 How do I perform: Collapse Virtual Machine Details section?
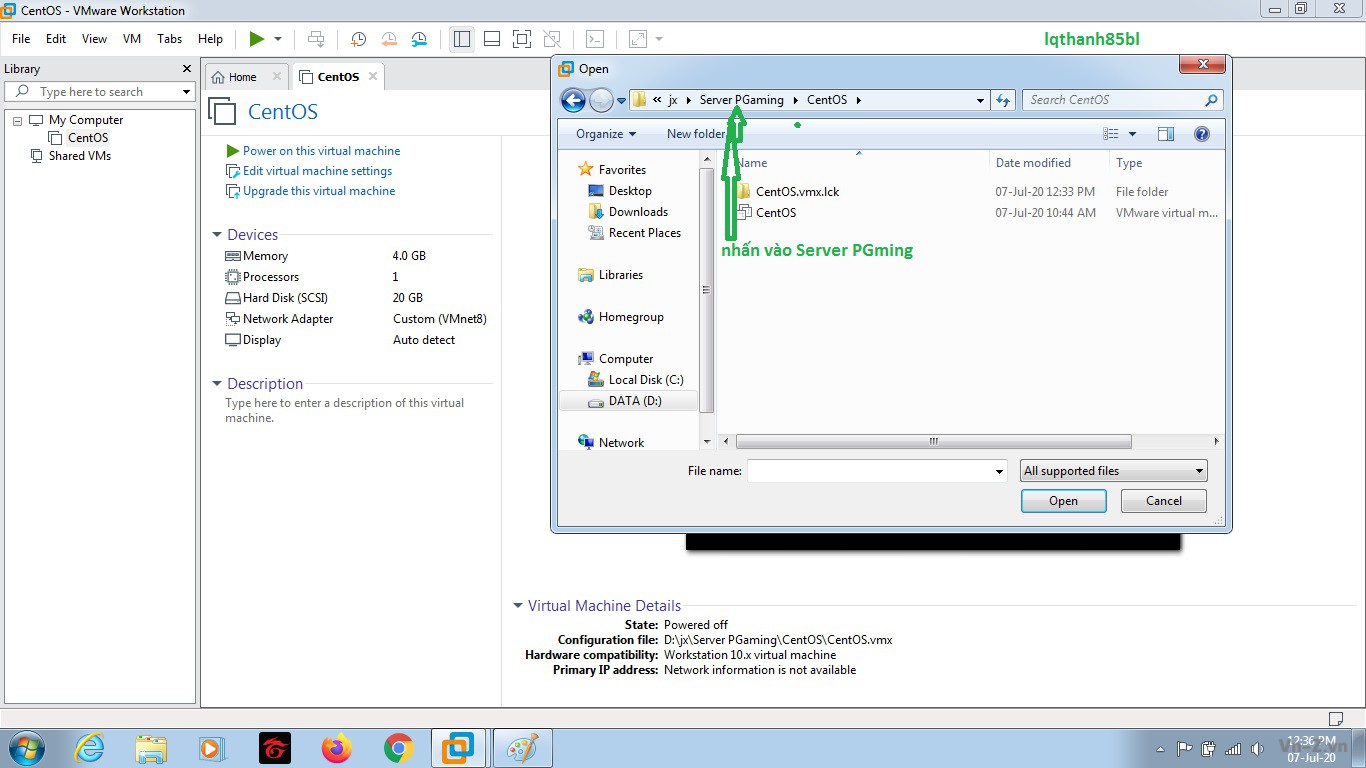click(x=518, y=606)
